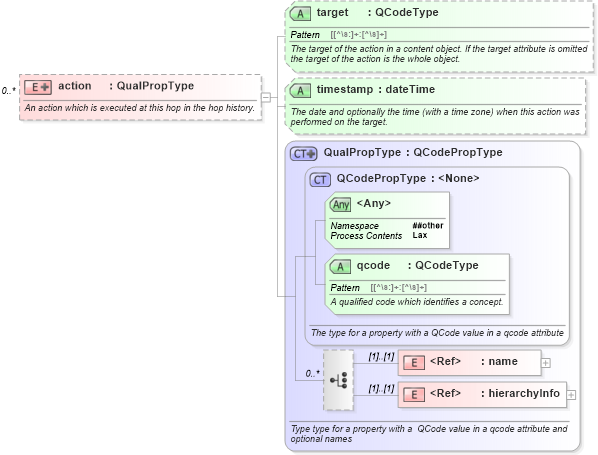Screen dimensions: 598x455
Task: Click '[1]..[1]' cardinality for name
Action: click(381, 357)
